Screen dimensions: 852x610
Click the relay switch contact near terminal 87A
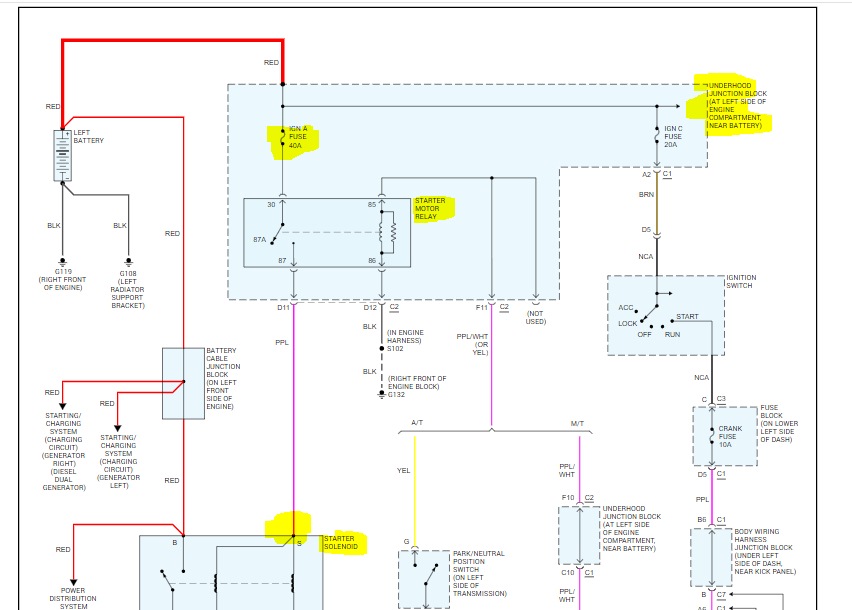click(277, 234)
